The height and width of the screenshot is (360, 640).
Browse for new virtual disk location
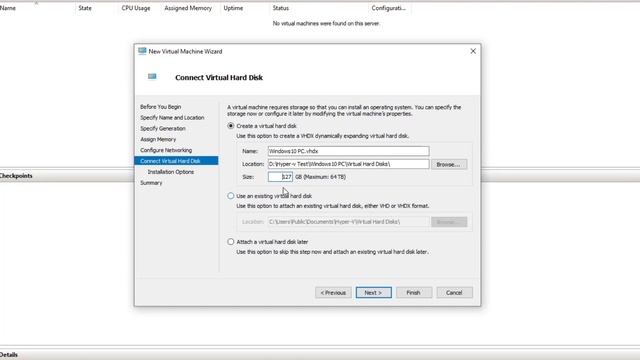point(449,164)
